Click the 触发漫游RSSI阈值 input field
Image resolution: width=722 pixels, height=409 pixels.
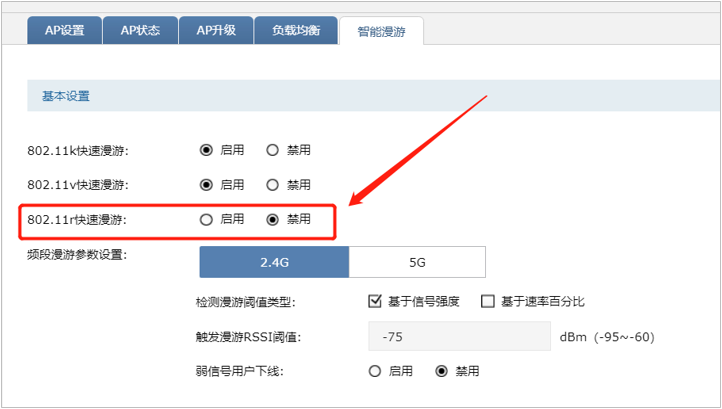point(459,337)
